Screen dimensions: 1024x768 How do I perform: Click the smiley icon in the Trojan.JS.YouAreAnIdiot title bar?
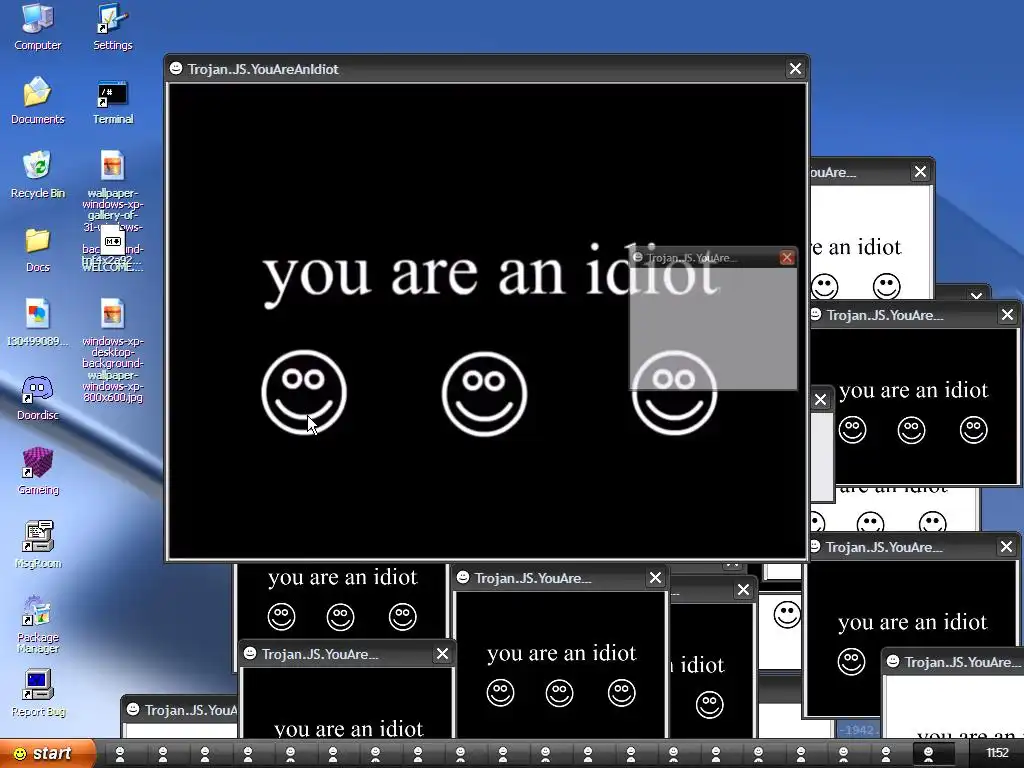(176, 68)
